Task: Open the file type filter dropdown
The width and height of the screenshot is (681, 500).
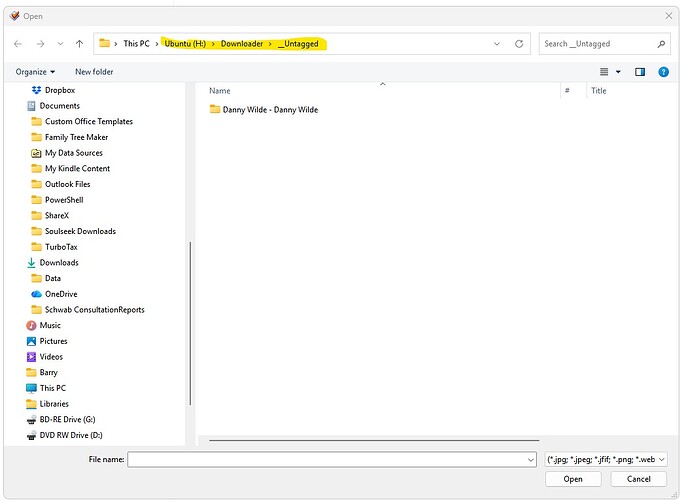Action: (x=606, y=459)
